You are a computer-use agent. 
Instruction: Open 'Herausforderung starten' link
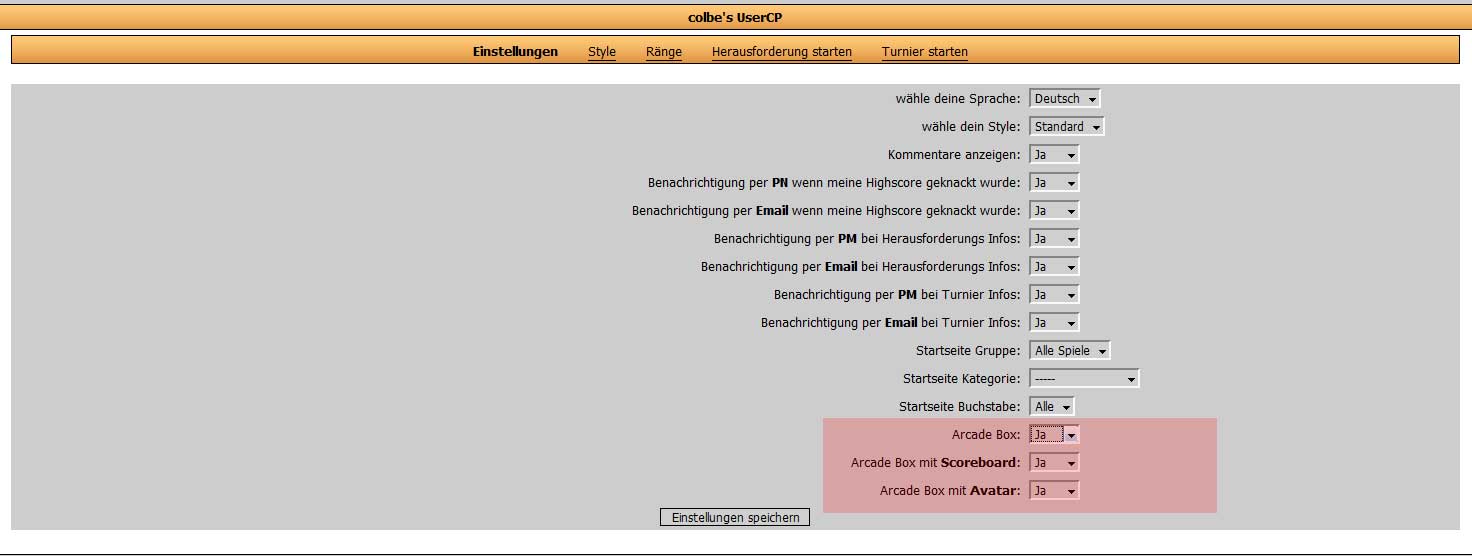[782, 52]
